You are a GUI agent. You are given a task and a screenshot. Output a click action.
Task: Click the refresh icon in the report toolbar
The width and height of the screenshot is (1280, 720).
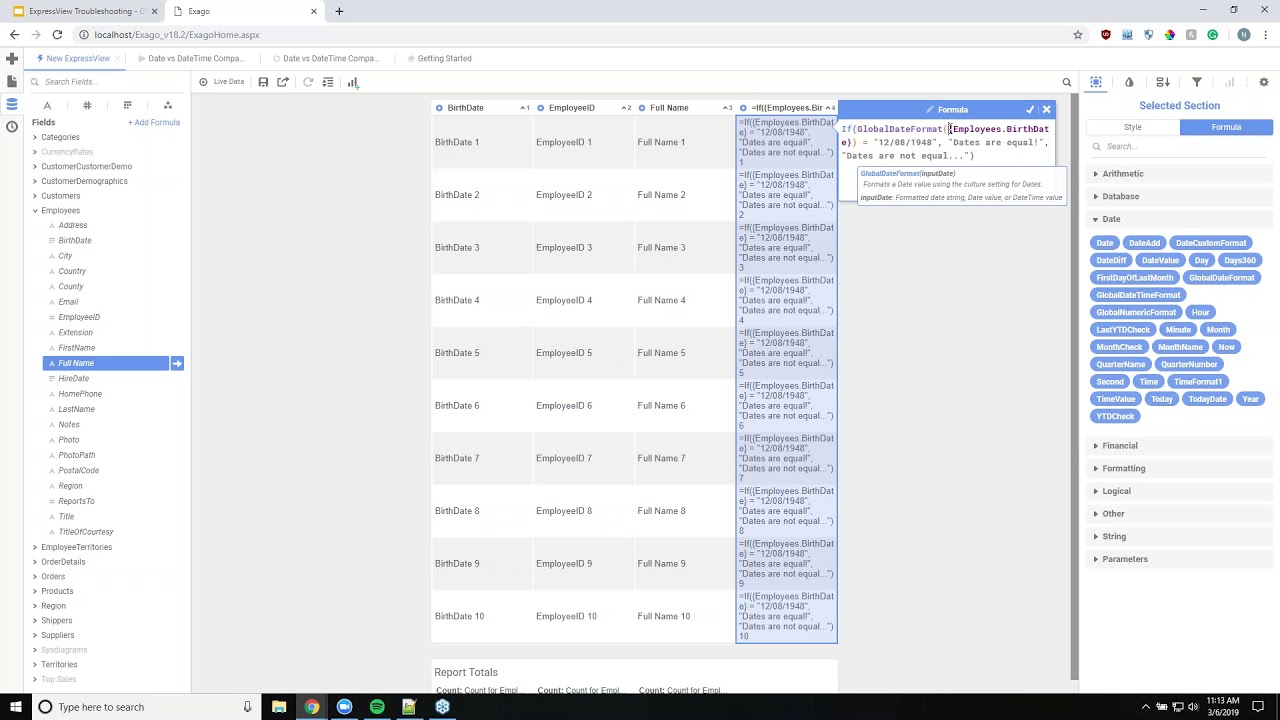[x=308, y=82]
